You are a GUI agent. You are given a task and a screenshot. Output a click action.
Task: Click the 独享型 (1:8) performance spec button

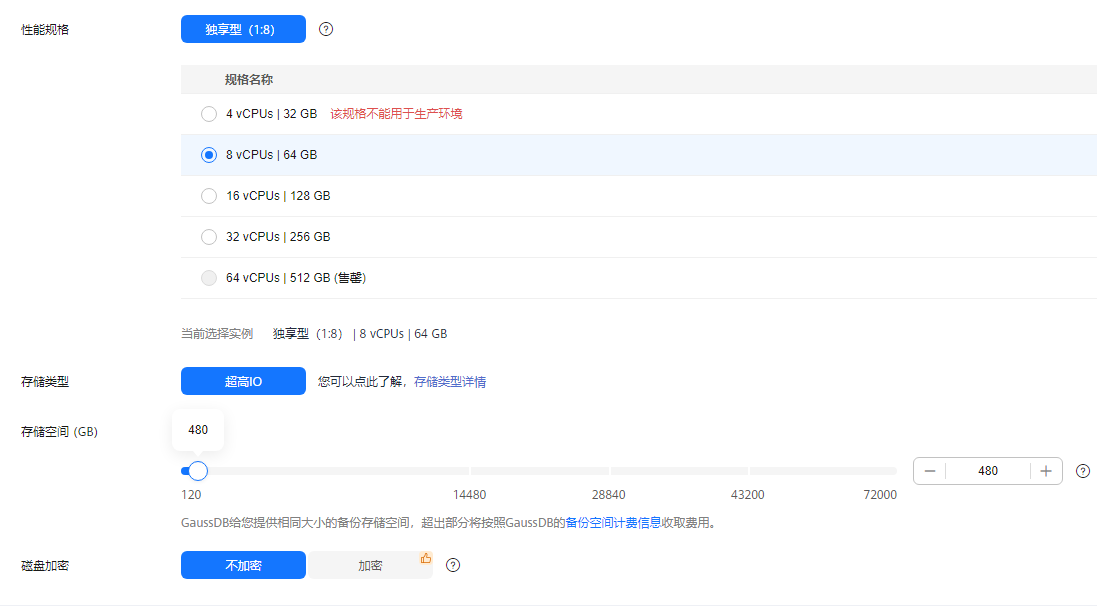tap(243, 29)
